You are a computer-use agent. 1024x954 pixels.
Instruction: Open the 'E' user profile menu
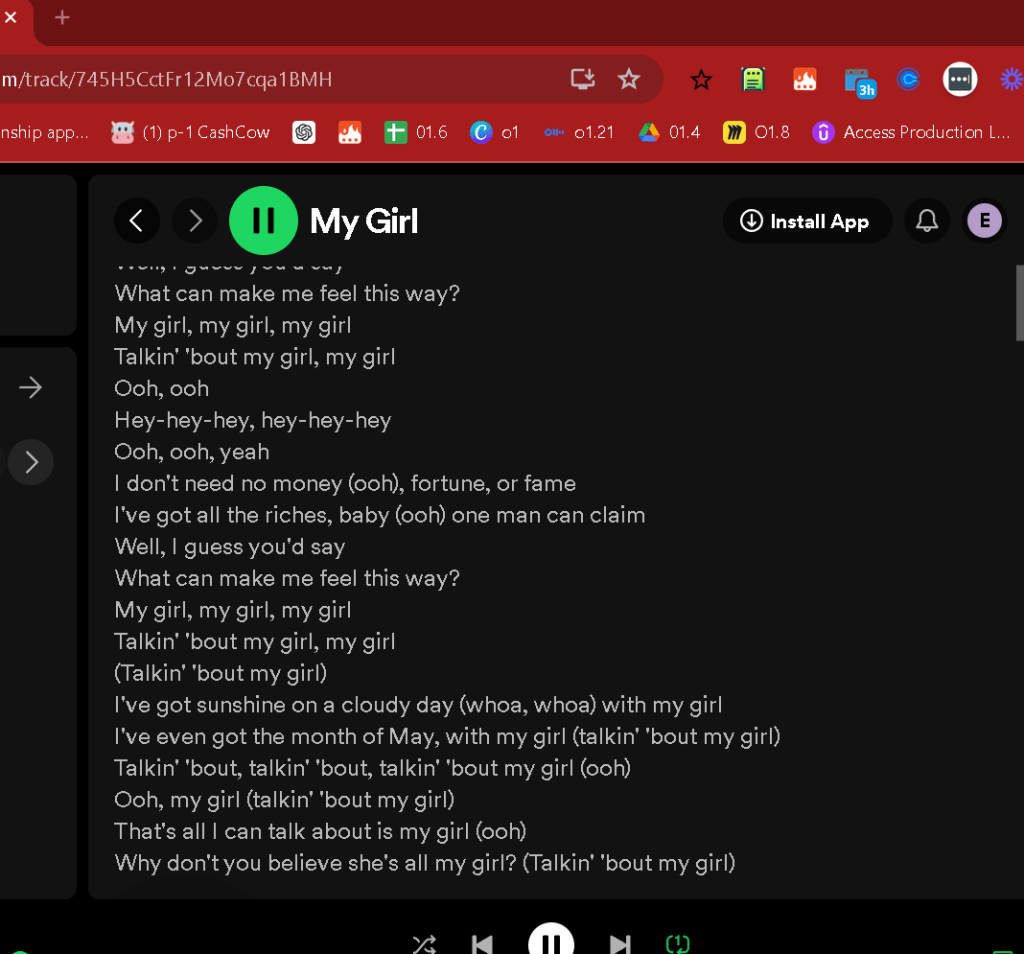[x=984, y=221]
